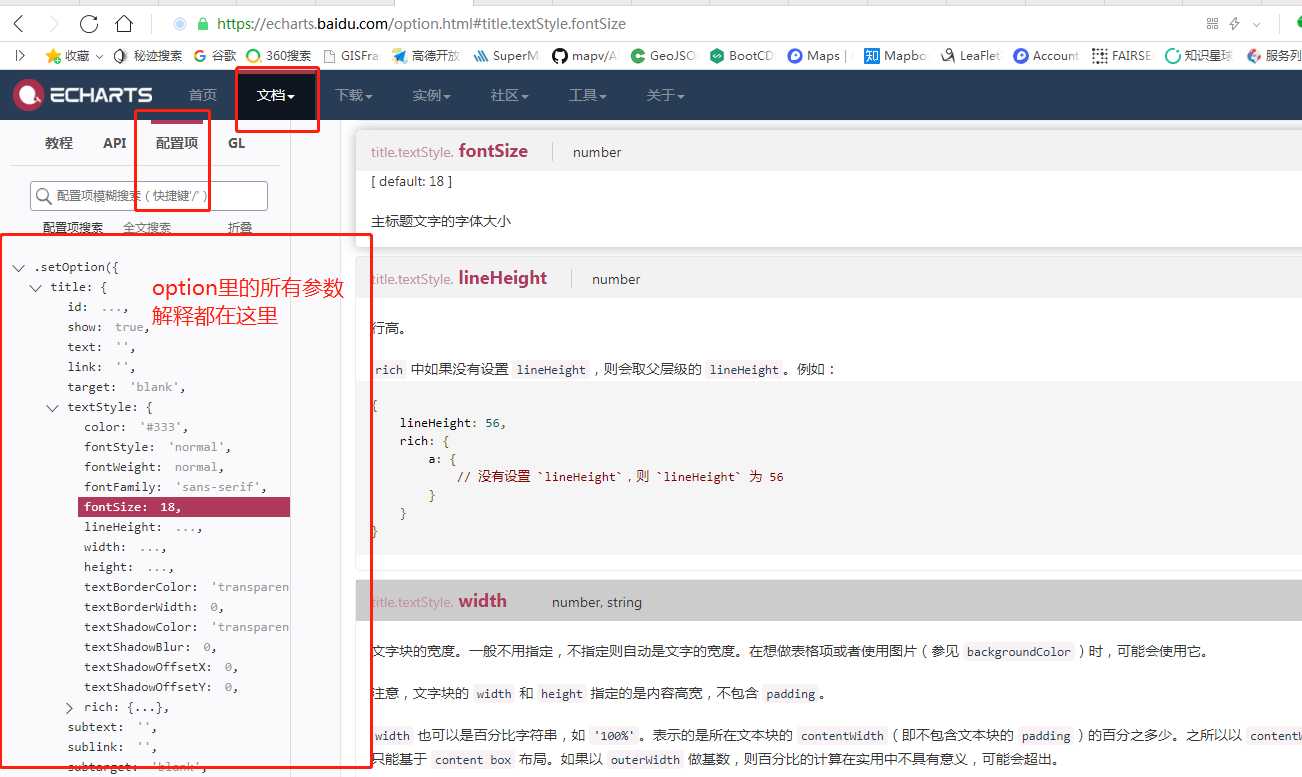
Task: Open the address bar dropdown arrow
Action: [1256, 24]
